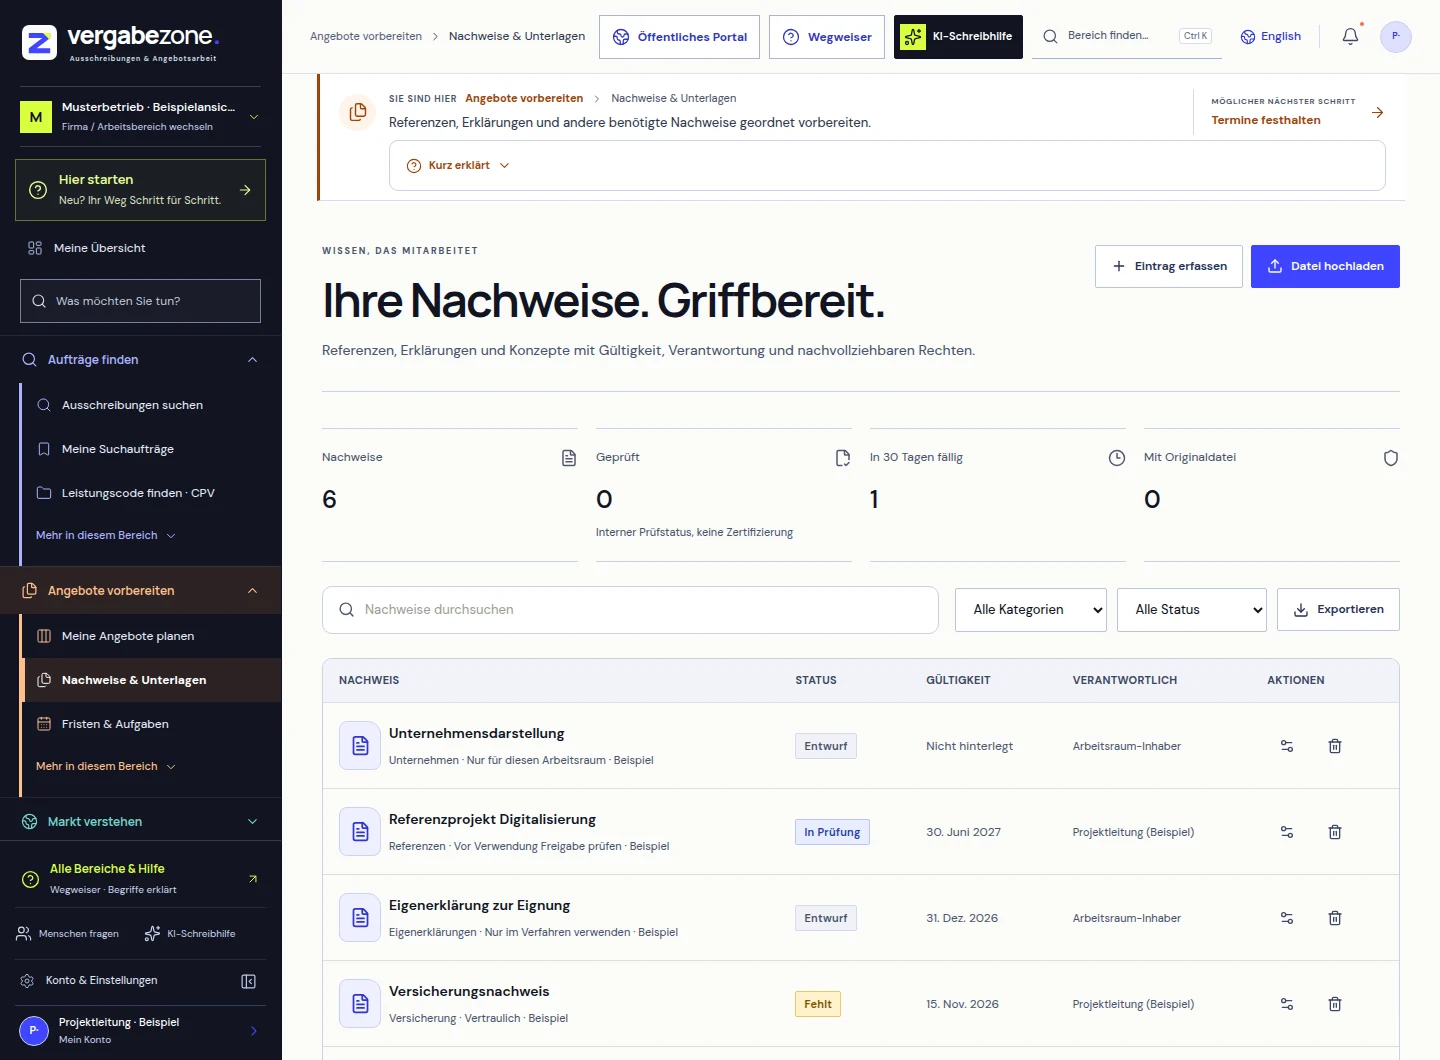Open settings for Eigenerklärung zur Eignung row
The height and width of the screenshot is (1060, 1440).
(x=1287, y=918)
